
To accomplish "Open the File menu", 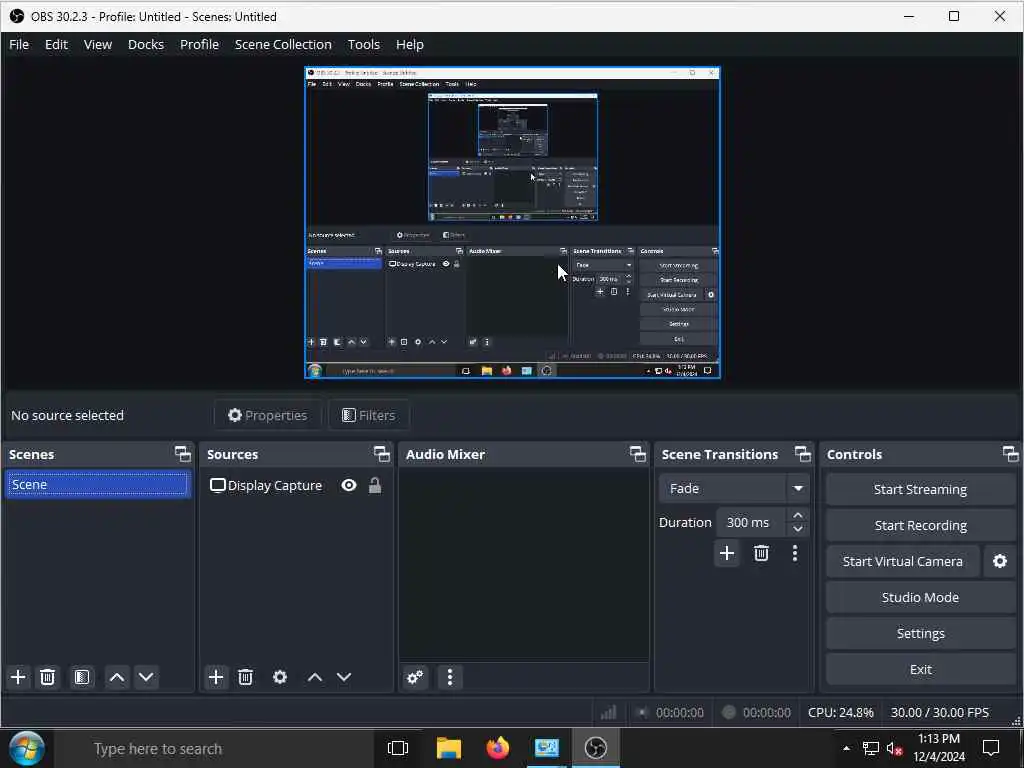I will (19, 44).
